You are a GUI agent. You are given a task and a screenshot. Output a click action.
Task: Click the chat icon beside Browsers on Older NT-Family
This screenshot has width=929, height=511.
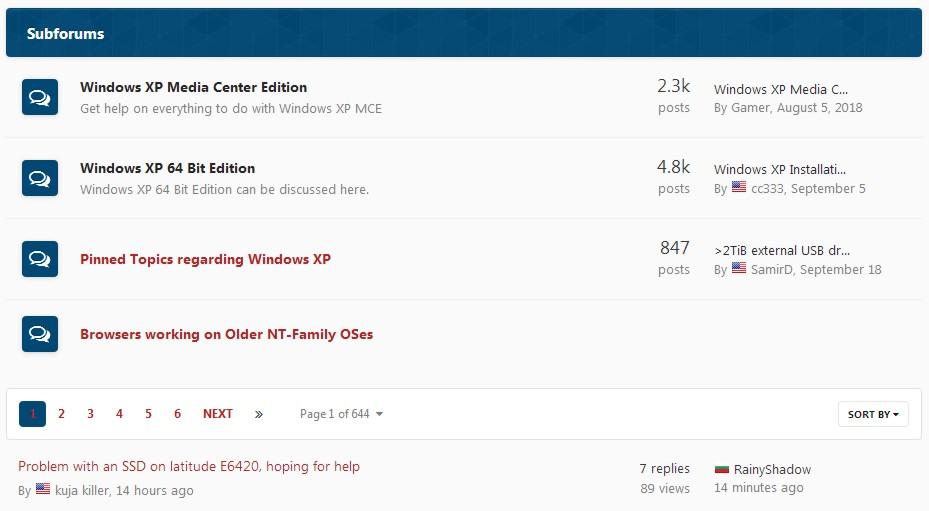coord(40,334)
